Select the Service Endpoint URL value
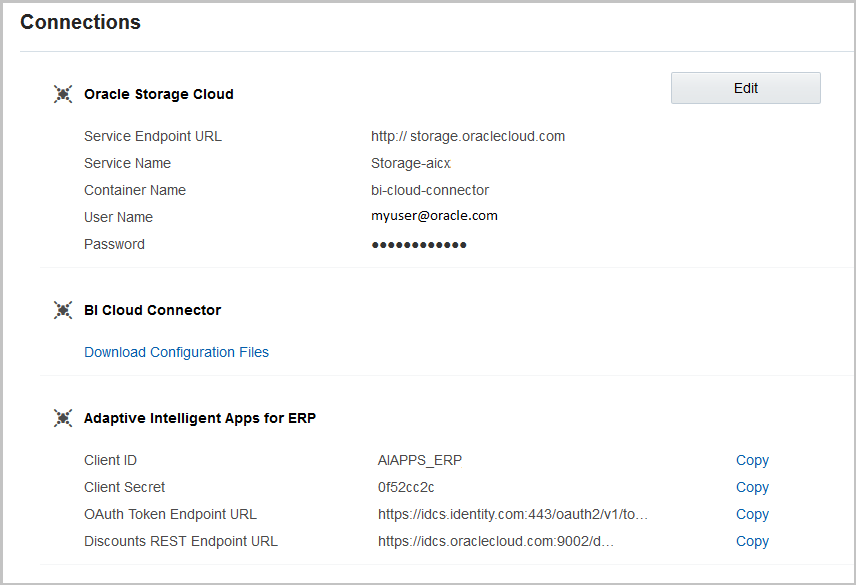856x585 pixels. (x=468, y=136)
